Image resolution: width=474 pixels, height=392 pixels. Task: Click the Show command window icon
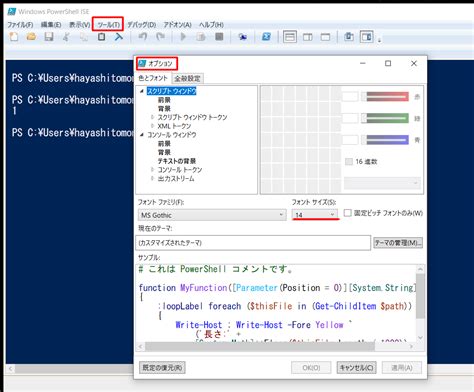(349, 37)
